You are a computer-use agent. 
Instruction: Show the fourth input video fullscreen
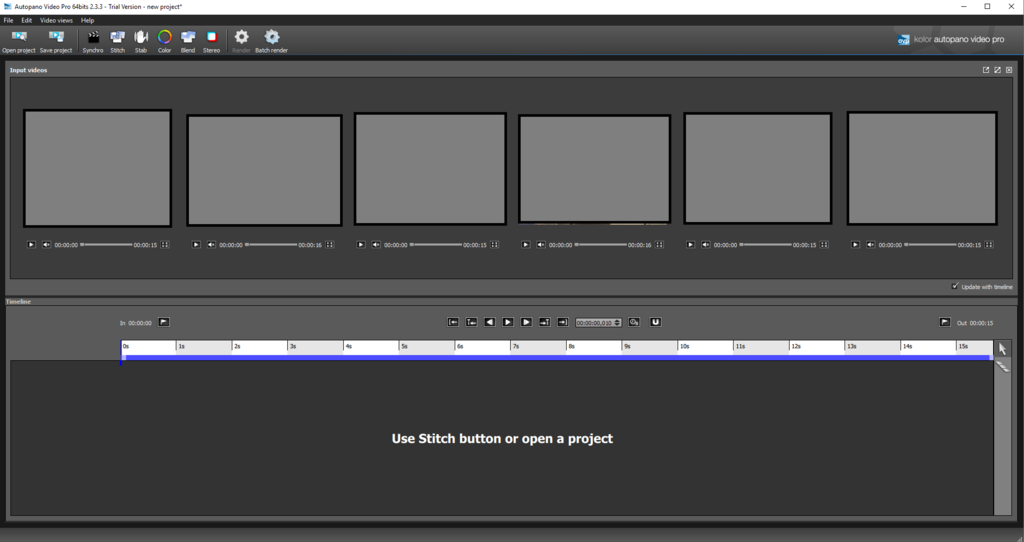pyautogui.click(x=660, y=245)
